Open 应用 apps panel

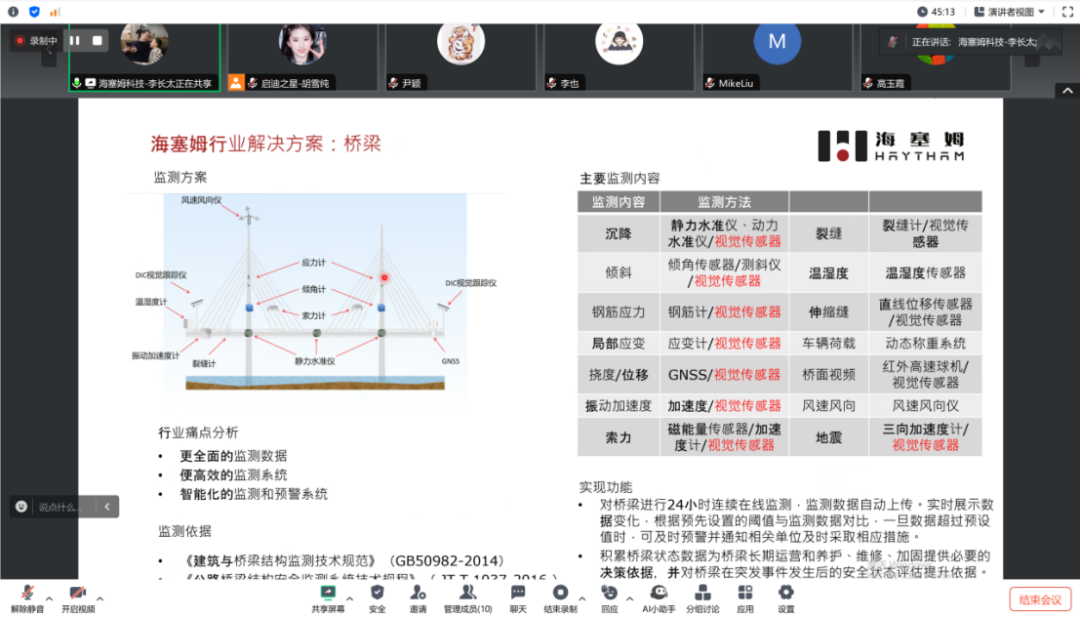745,599
